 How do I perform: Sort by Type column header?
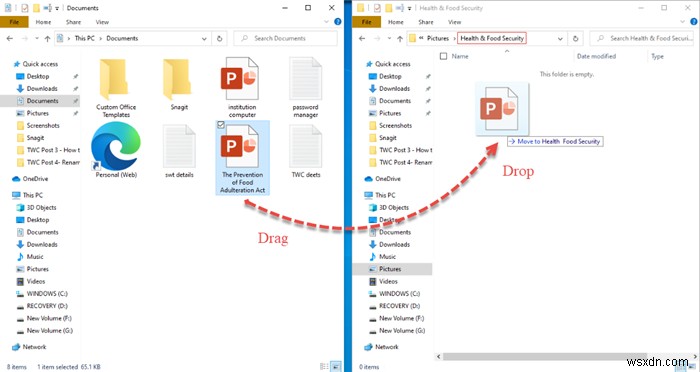(x=657, y=56)
